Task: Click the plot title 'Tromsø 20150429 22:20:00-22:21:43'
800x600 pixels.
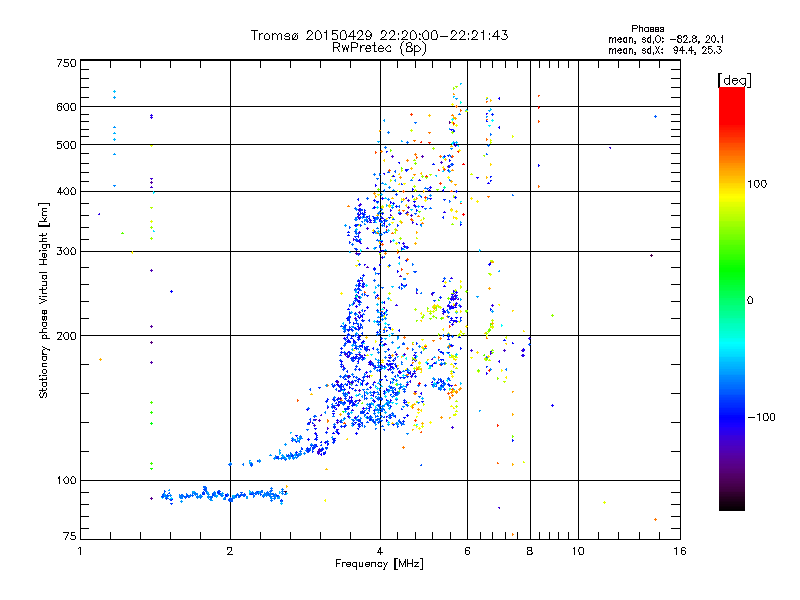Action: click(x=379, y=35)
